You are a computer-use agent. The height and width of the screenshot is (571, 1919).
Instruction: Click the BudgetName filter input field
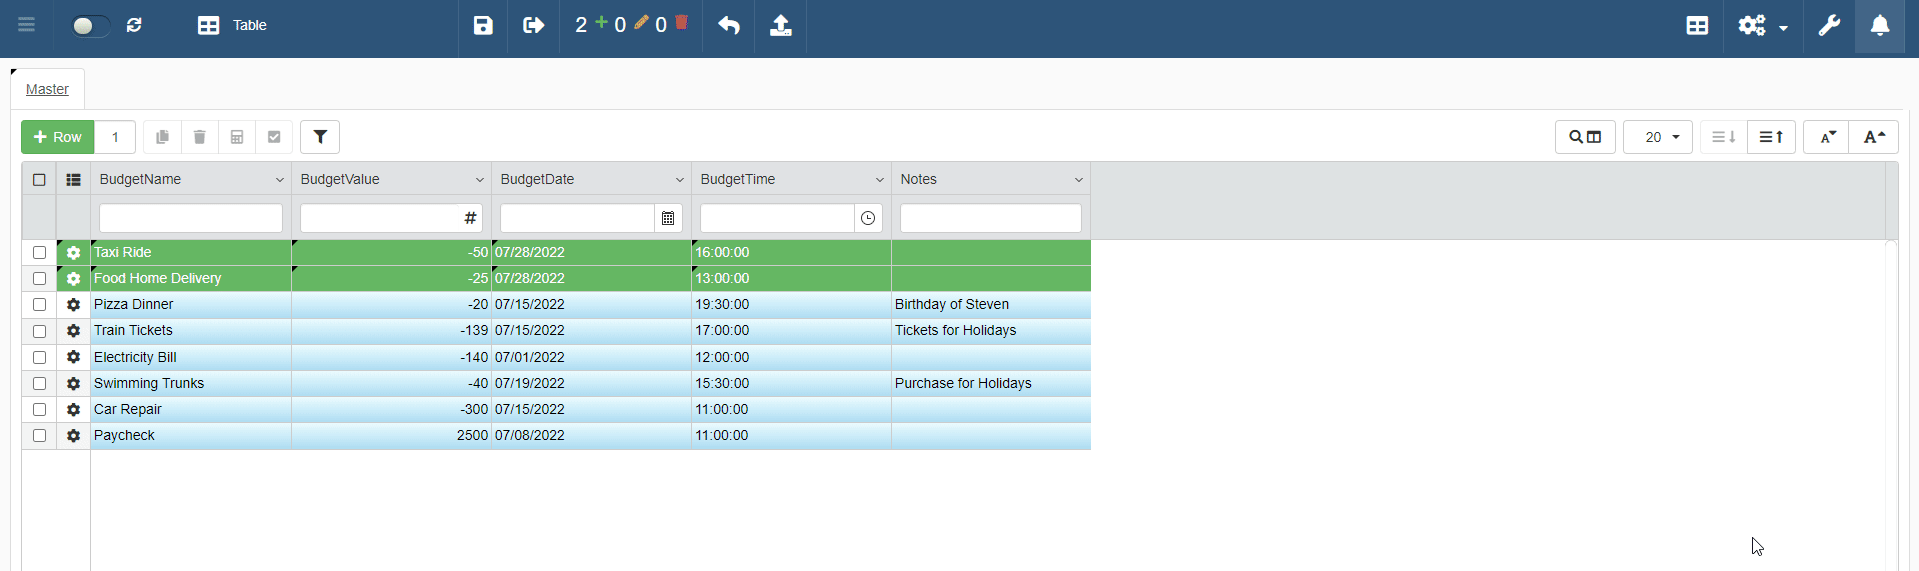(191, 218)
